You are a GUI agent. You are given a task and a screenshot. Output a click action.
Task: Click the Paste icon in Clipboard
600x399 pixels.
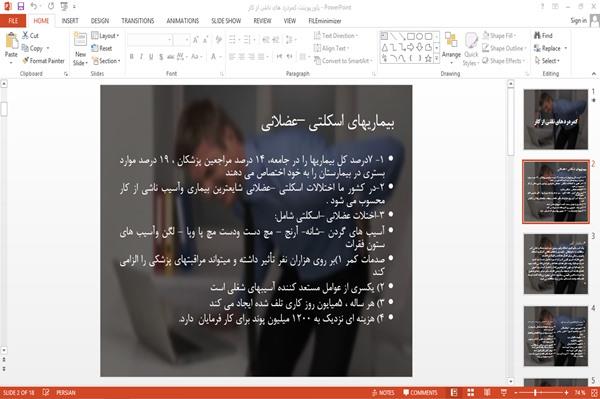pyautogui.click(x=11, y=41)
